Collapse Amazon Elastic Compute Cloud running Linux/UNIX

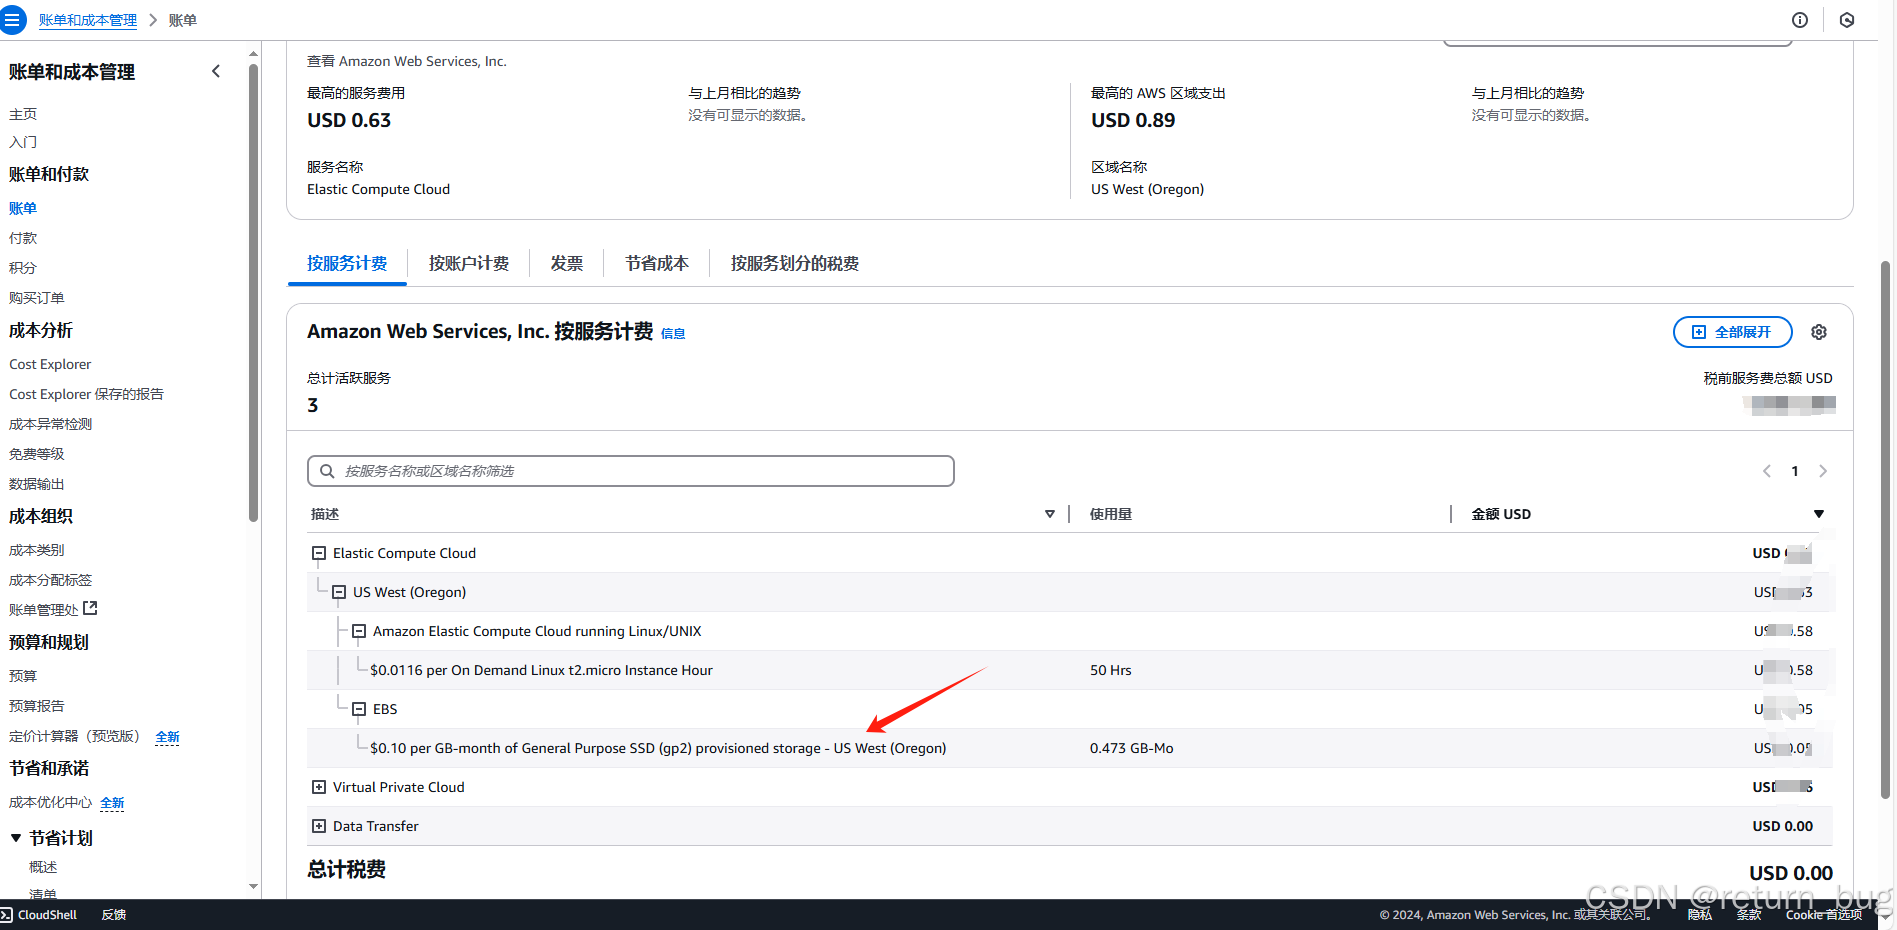(359, 631)
